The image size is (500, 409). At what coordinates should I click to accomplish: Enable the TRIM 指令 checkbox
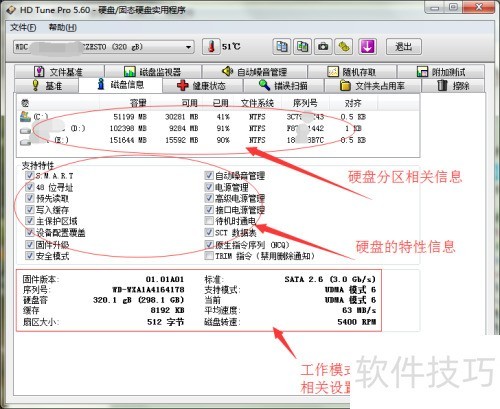[209, 256]
